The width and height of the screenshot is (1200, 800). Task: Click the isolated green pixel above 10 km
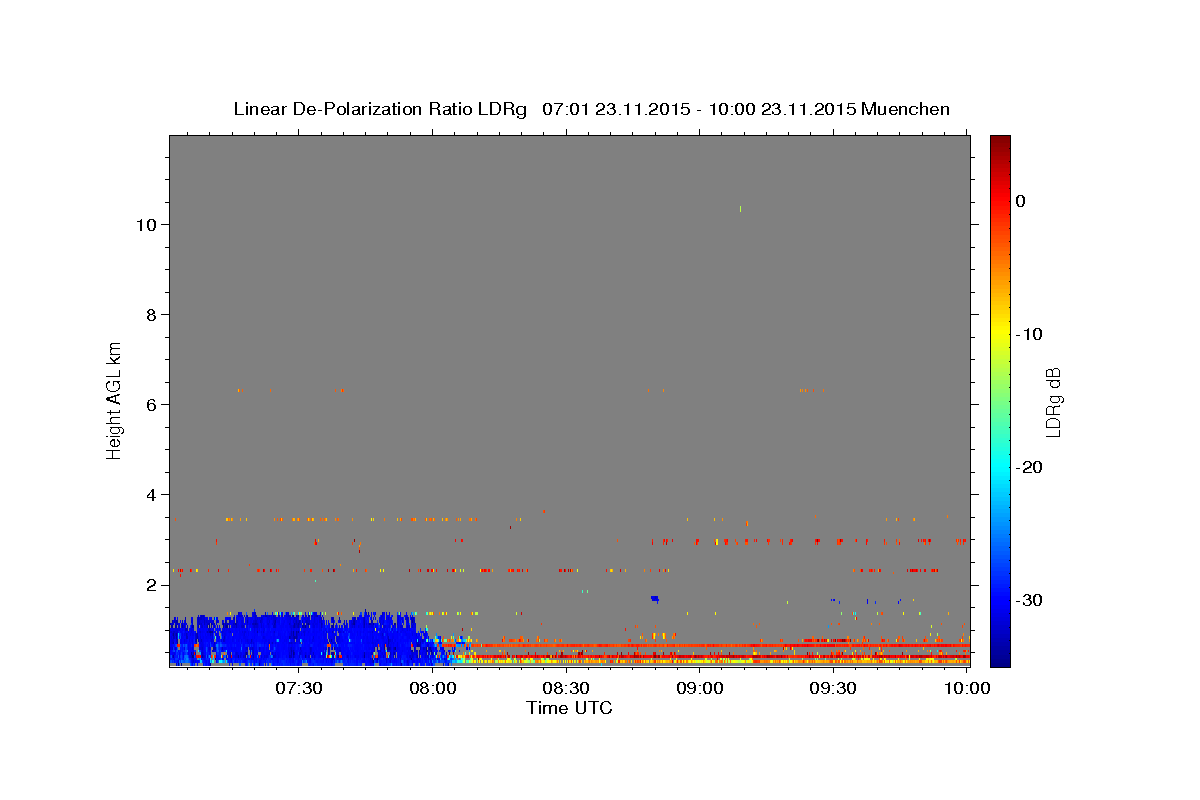740,208
